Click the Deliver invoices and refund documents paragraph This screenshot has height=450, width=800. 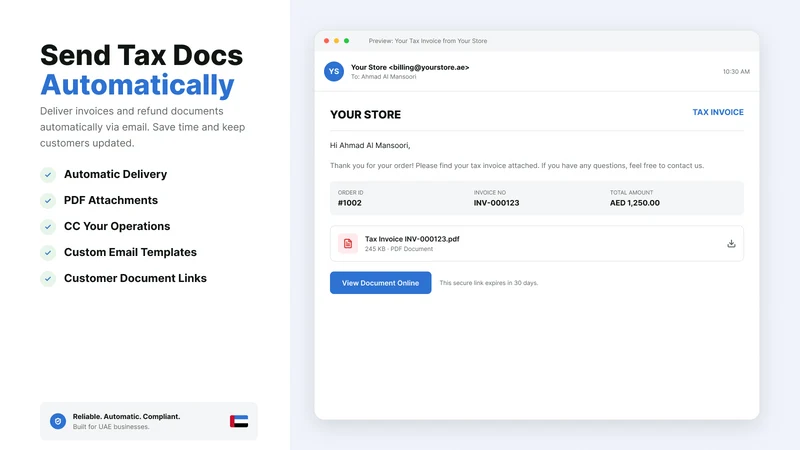coord(142,127)
